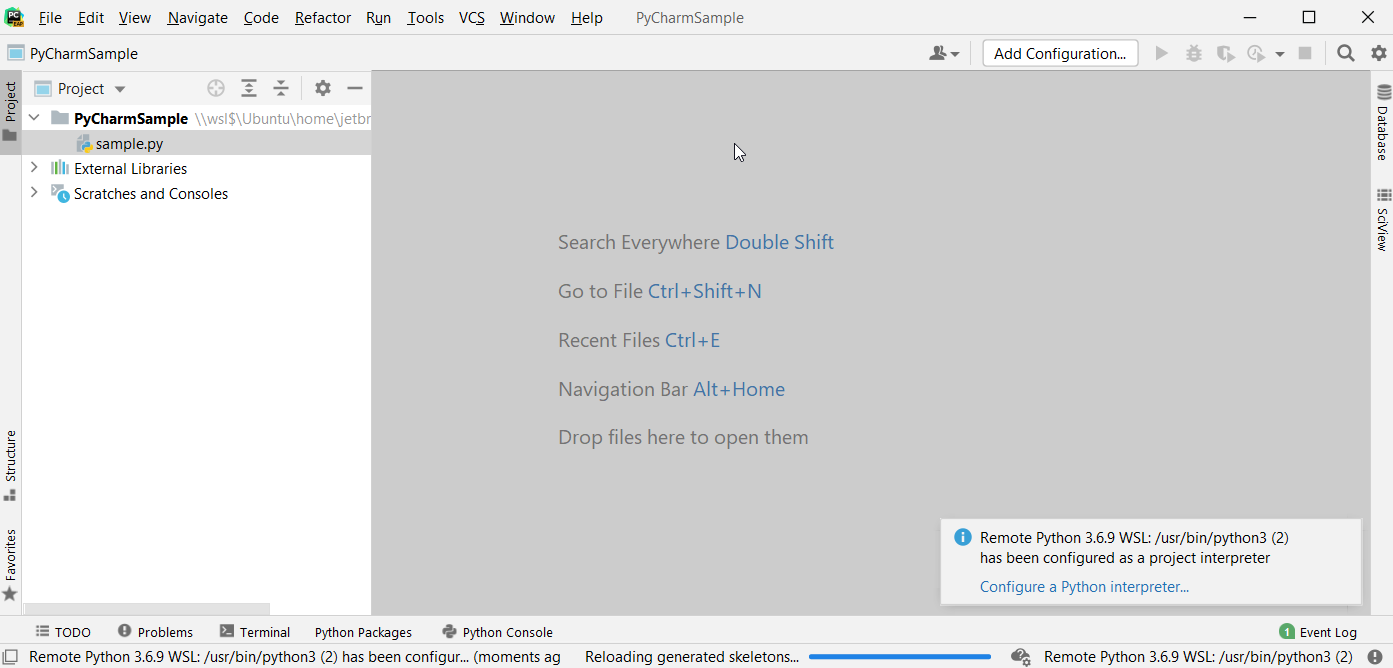Open the Python Console tool window
1393x668 pixels.
[497, 632]
